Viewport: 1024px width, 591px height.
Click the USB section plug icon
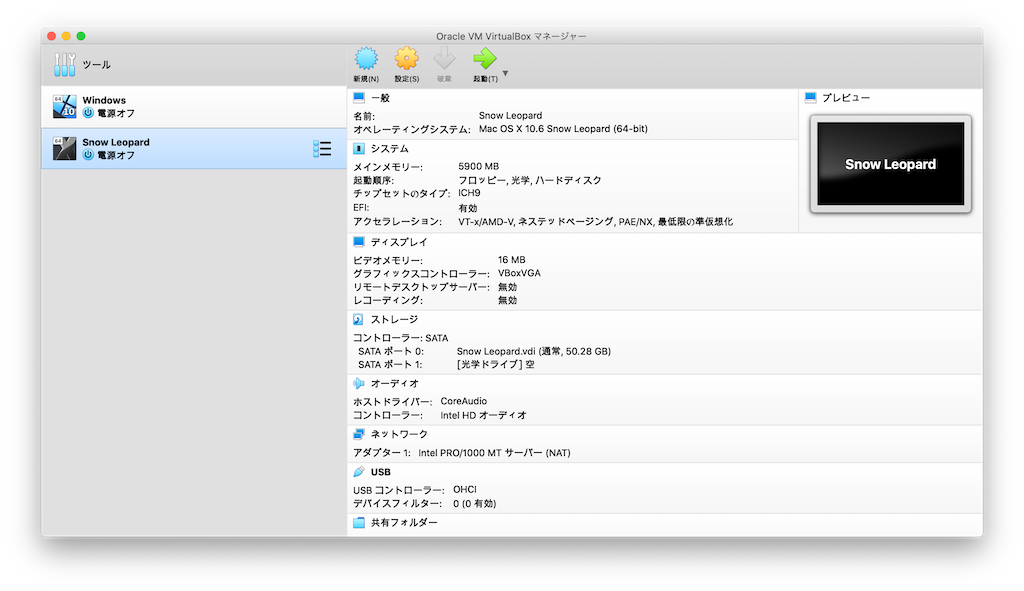click(359, 471)
